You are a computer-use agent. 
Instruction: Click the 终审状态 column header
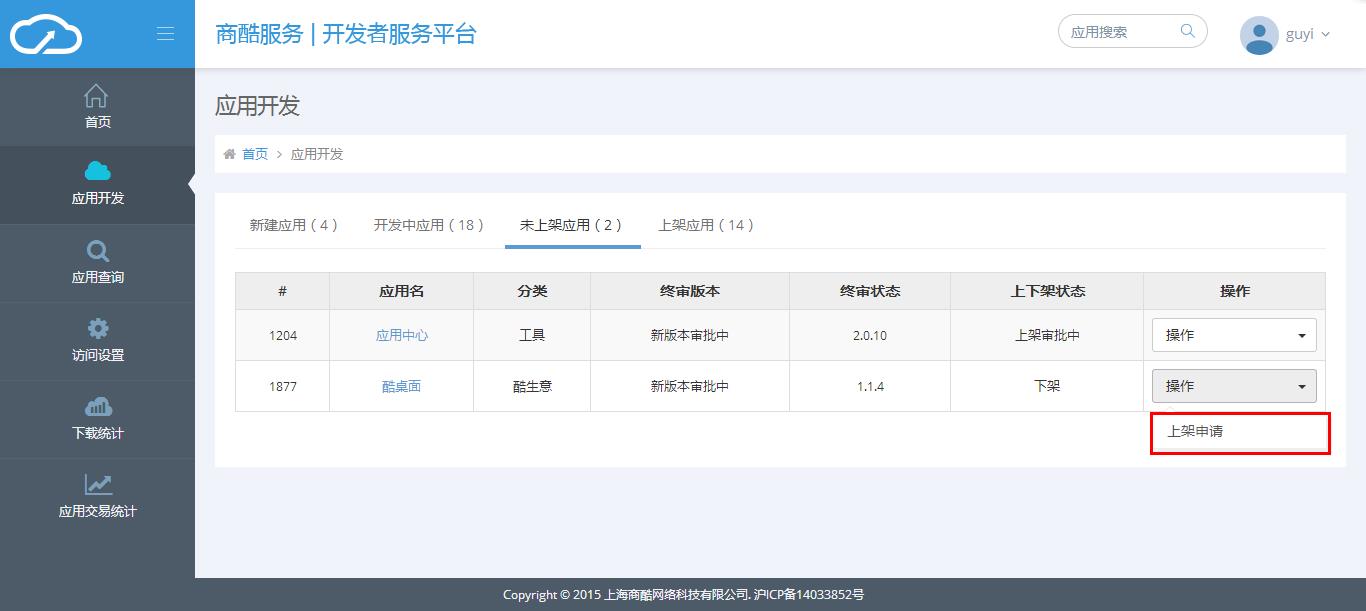870,291
